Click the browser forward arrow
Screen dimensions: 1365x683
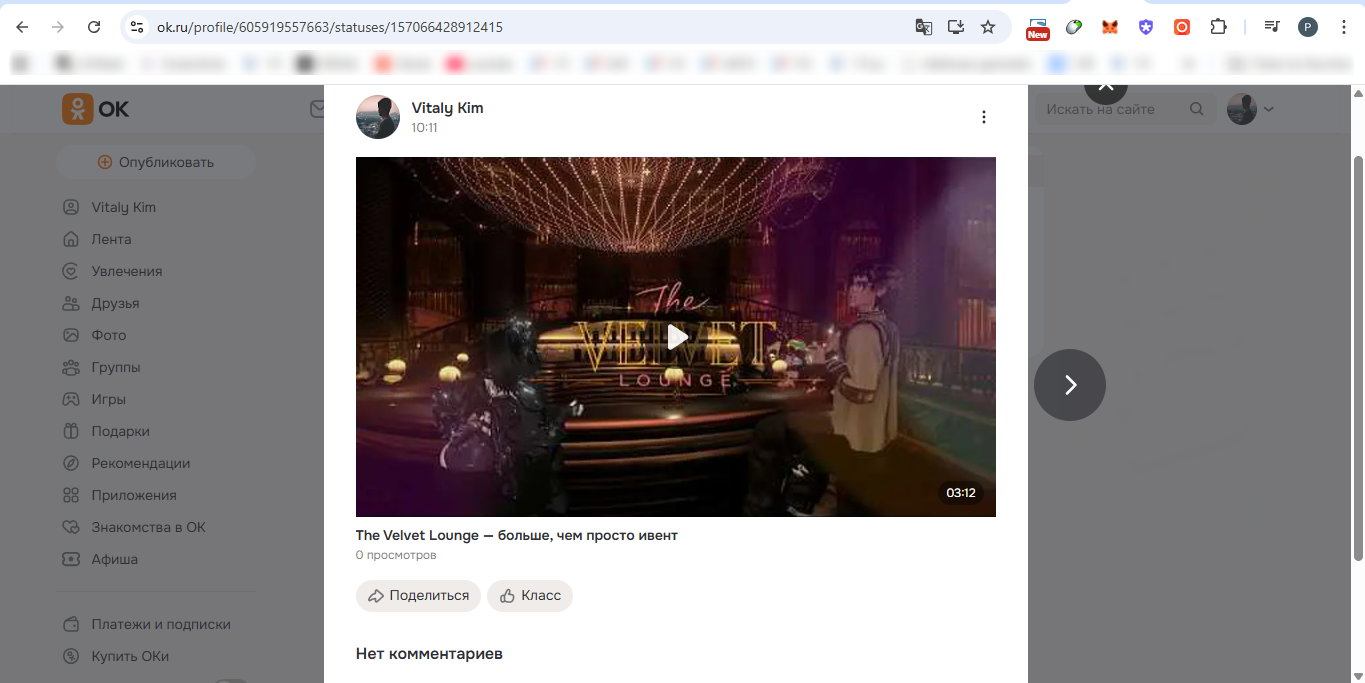tap(58, 27)
